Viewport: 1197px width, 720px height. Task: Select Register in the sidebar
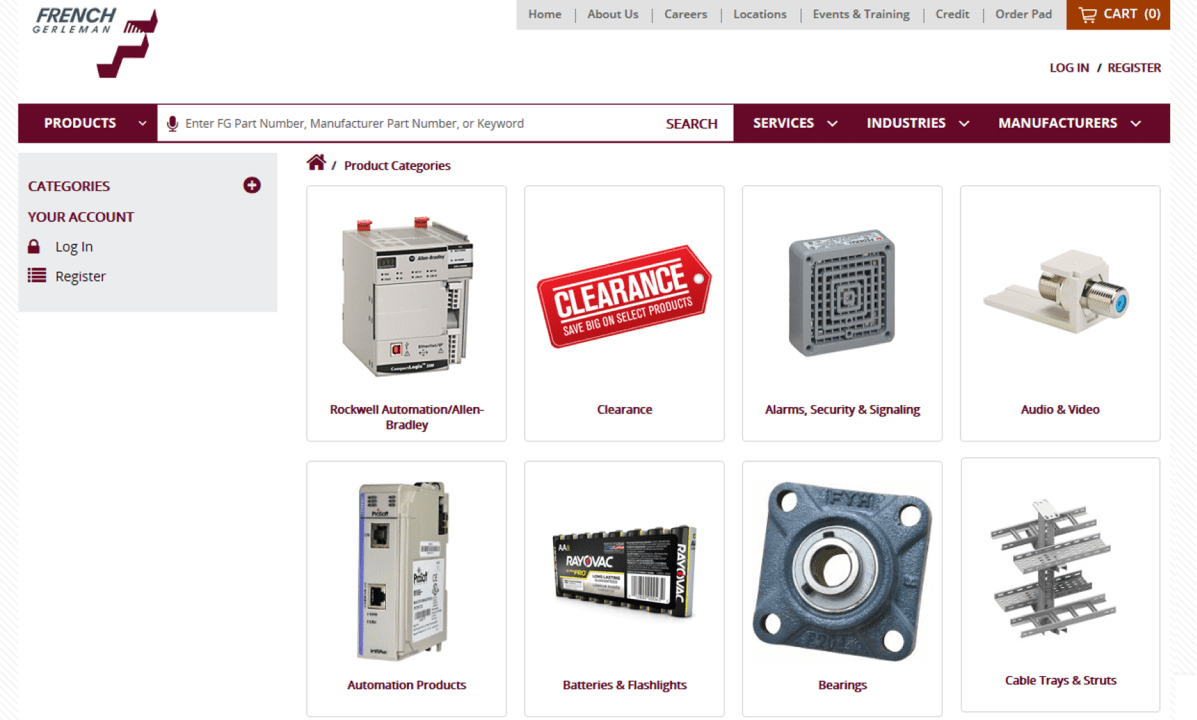[80, 276]
